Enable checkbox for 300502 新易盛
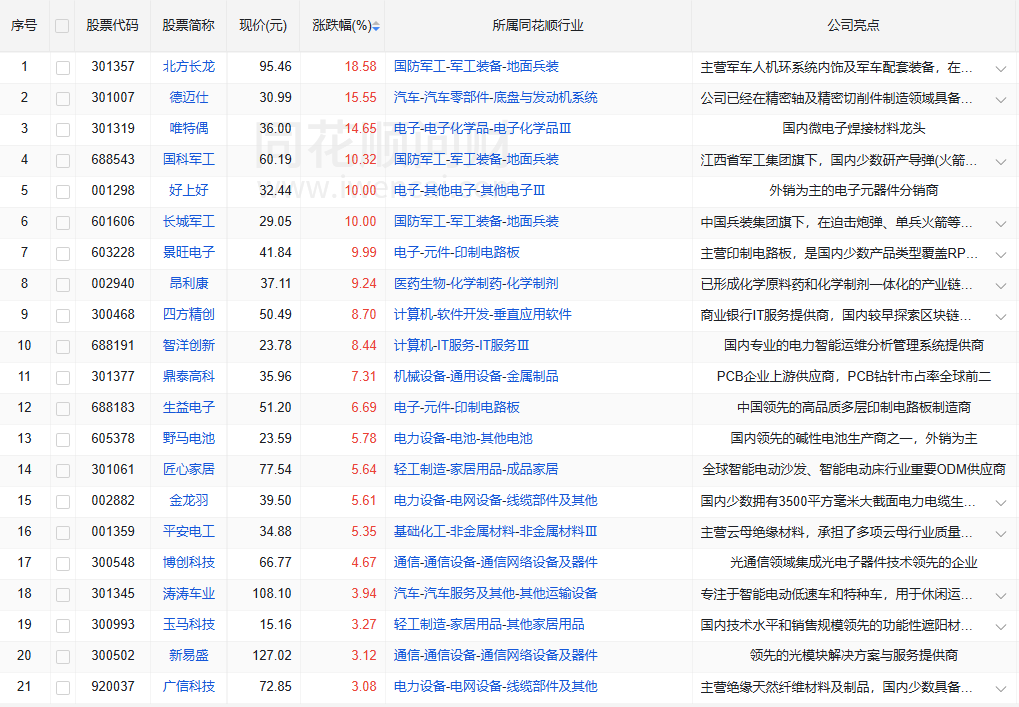1019x707 pixels. [63, 657]
